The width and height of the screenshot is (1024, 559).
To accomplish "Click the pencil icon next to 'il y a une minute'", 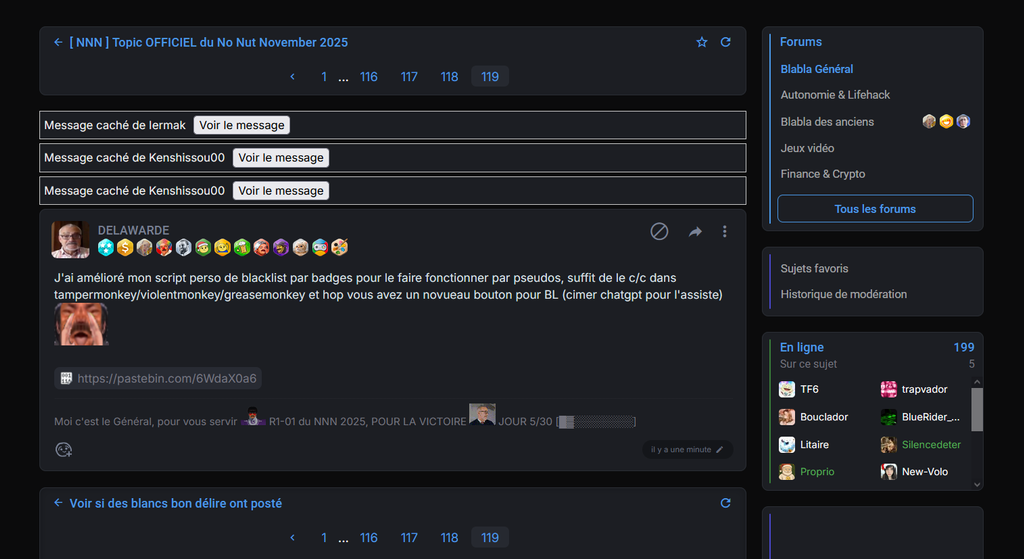I will click(x=720, y=449).
